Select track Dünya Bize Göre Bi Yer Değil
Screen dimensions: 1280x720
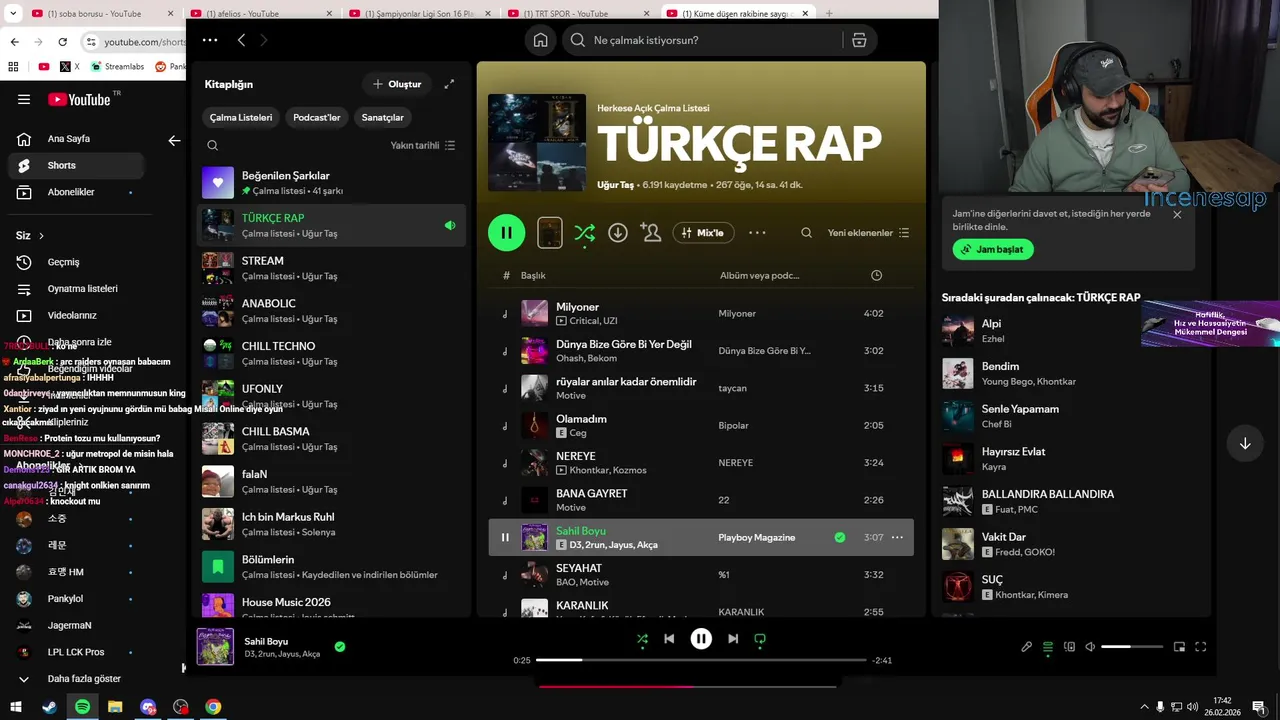(x=700, y=351)
